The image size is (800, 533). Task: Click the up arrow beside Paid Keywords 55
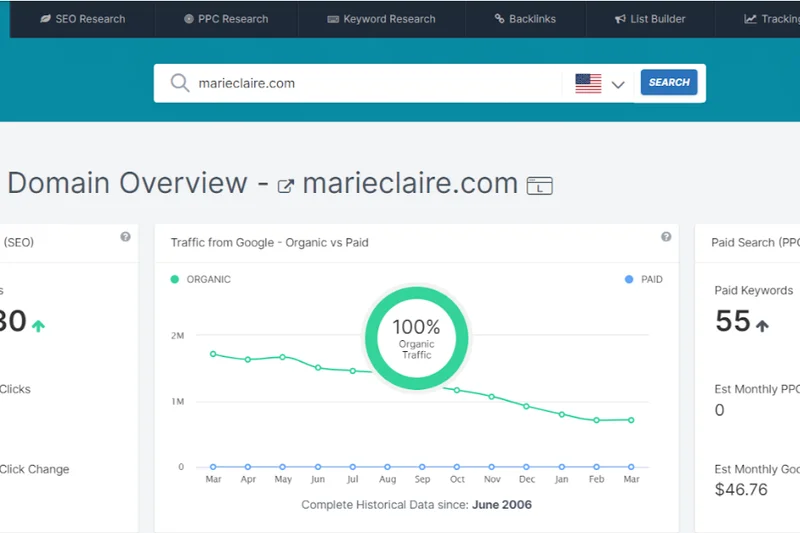tap(762, 325)
